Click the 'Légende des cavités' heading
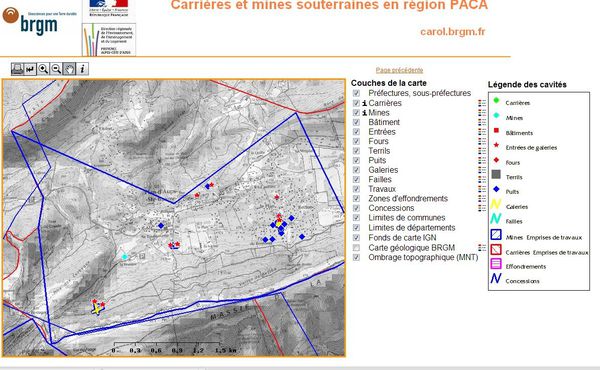600x370 pixels. [527, 85]
